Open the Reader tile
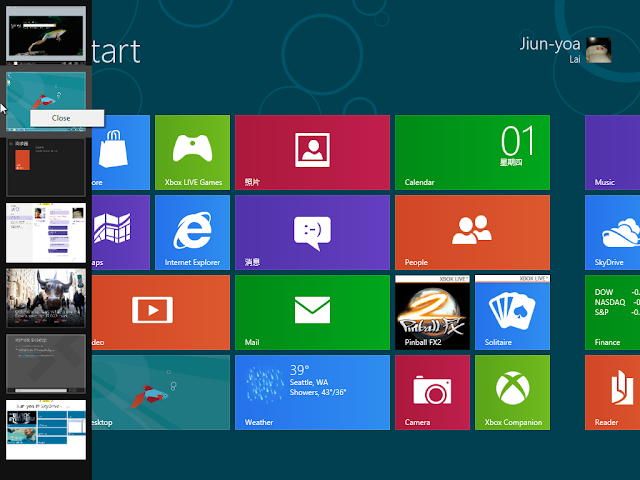Image resolution: width=640 pixels, height=480 pixels. (612, 392)
